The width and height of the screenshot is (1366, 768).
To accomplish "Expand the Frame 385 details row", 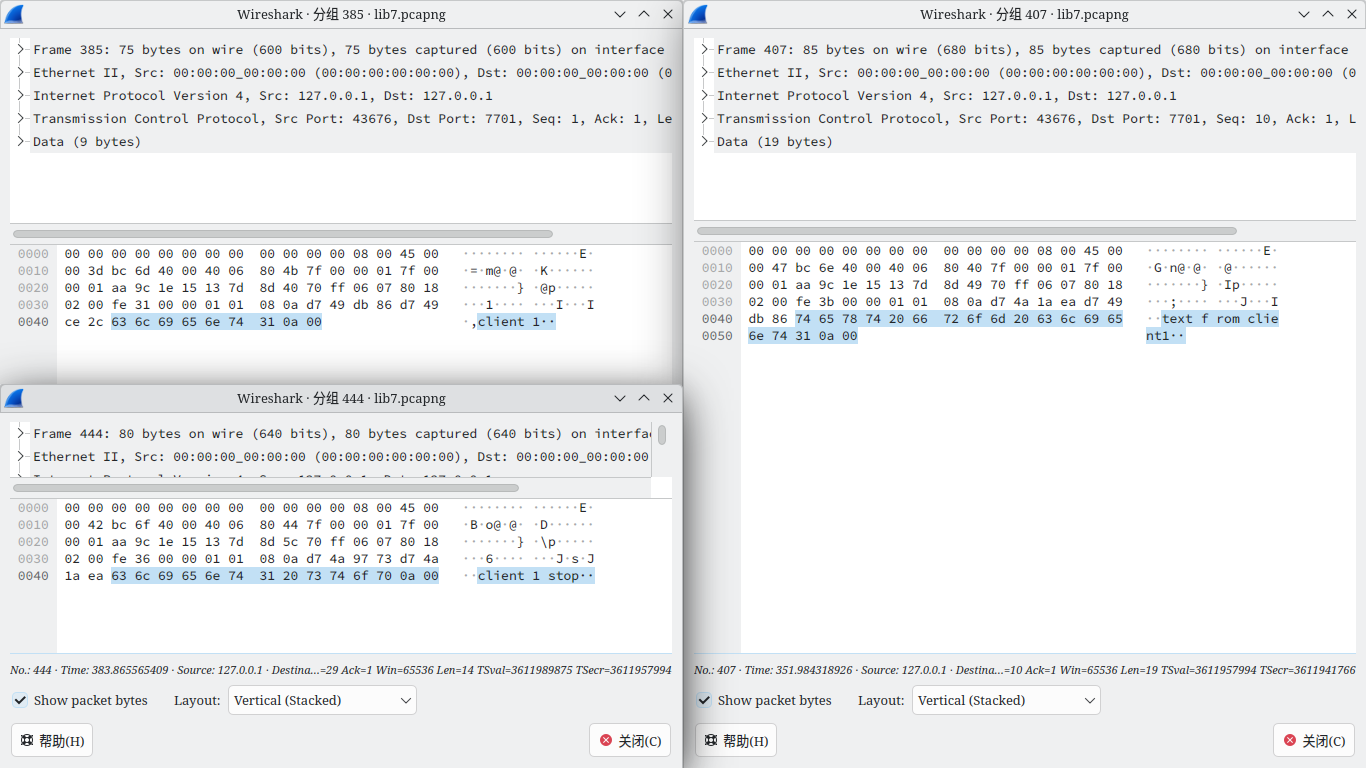I will point(21,50).
